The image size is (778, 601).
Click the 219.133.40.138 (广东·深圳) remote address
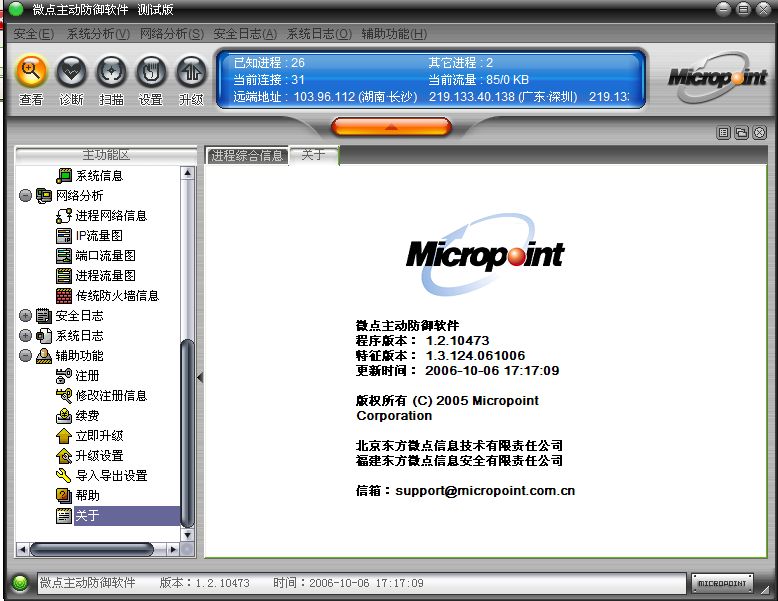point(503,96)
